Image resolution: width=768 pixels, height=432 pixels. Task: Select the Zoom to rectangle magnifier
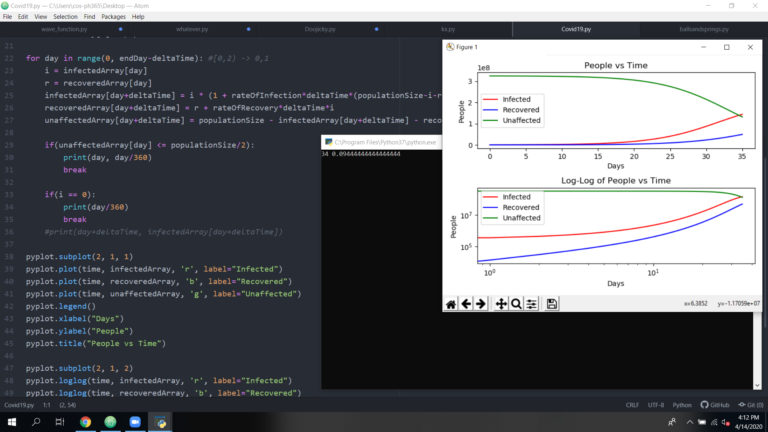516,303
